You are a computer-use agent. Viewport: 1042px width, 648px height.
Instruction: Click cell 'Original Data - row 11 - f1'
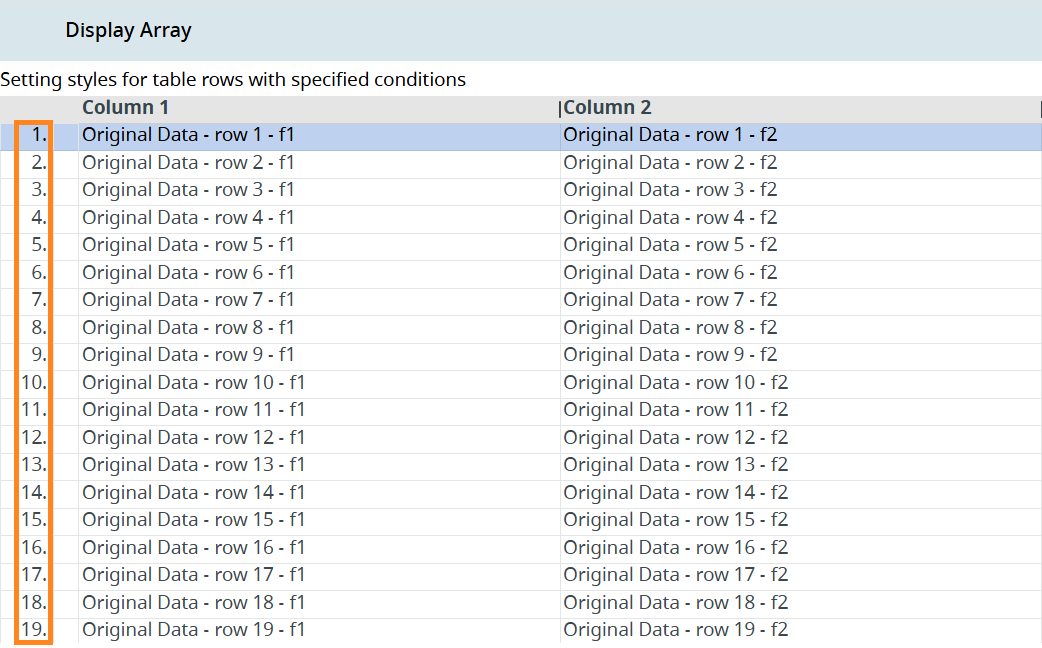pos(193,410)
